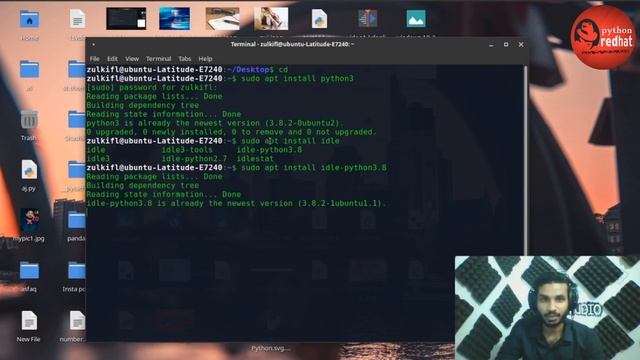Open the Help menu in Terminal
This screenshot has width=640, height=360.
coord(205,59)
